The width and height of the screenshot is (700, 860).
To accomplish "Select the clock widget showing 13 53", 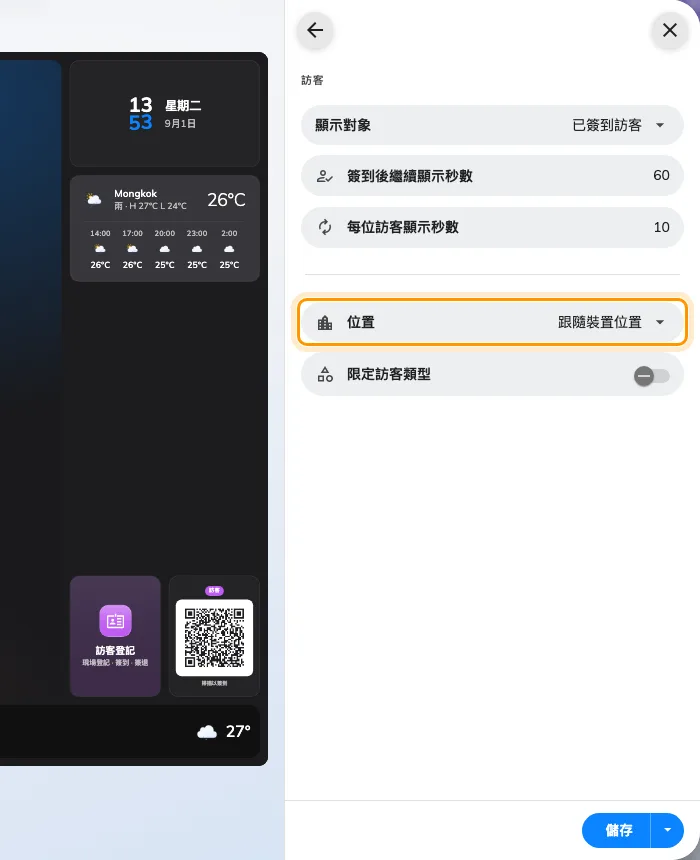I will click(x=165, y=114).
